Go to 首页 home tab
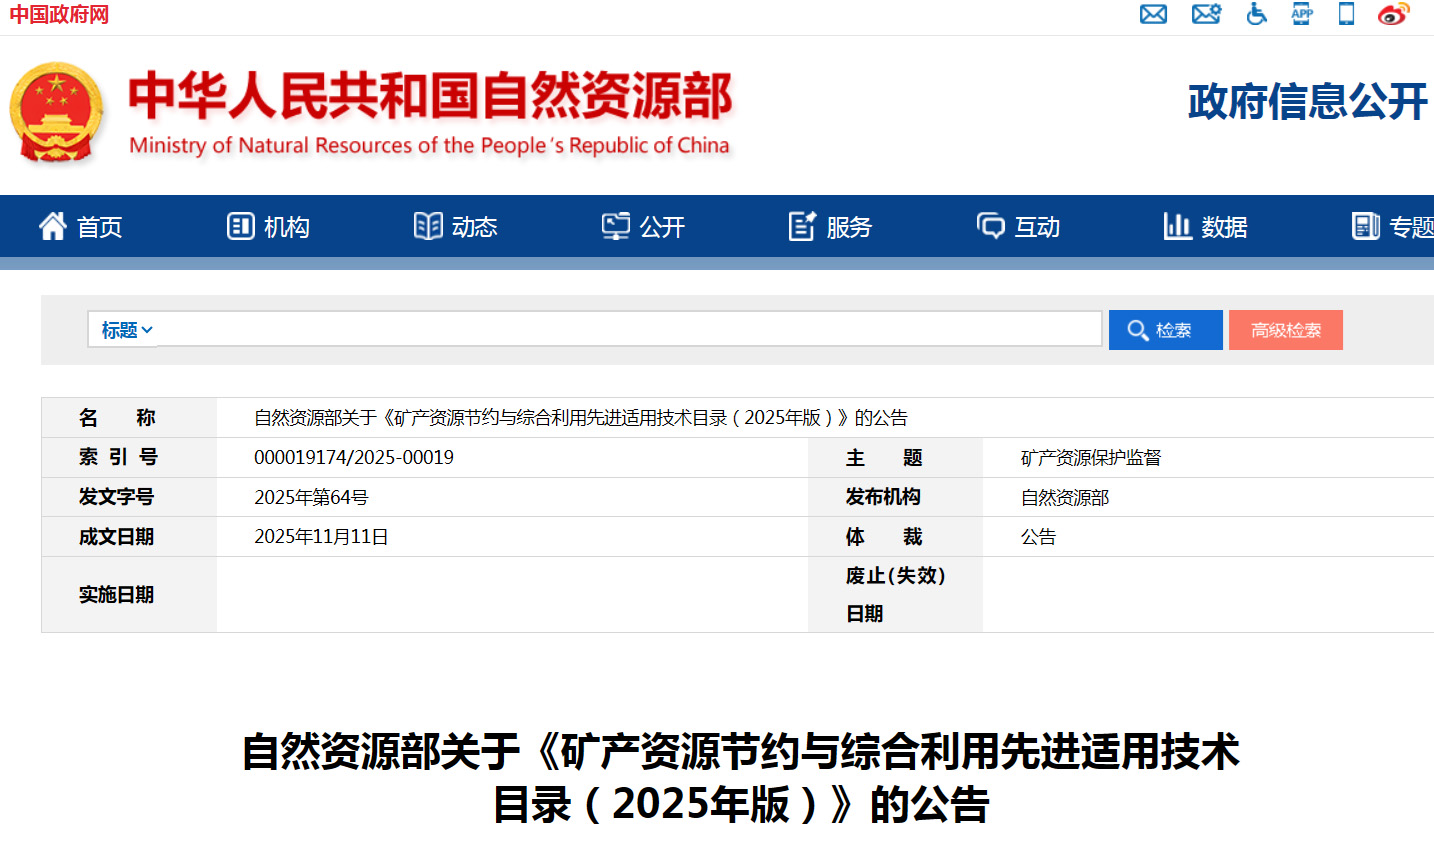The image size is (1434, 844). pos(81,227)
